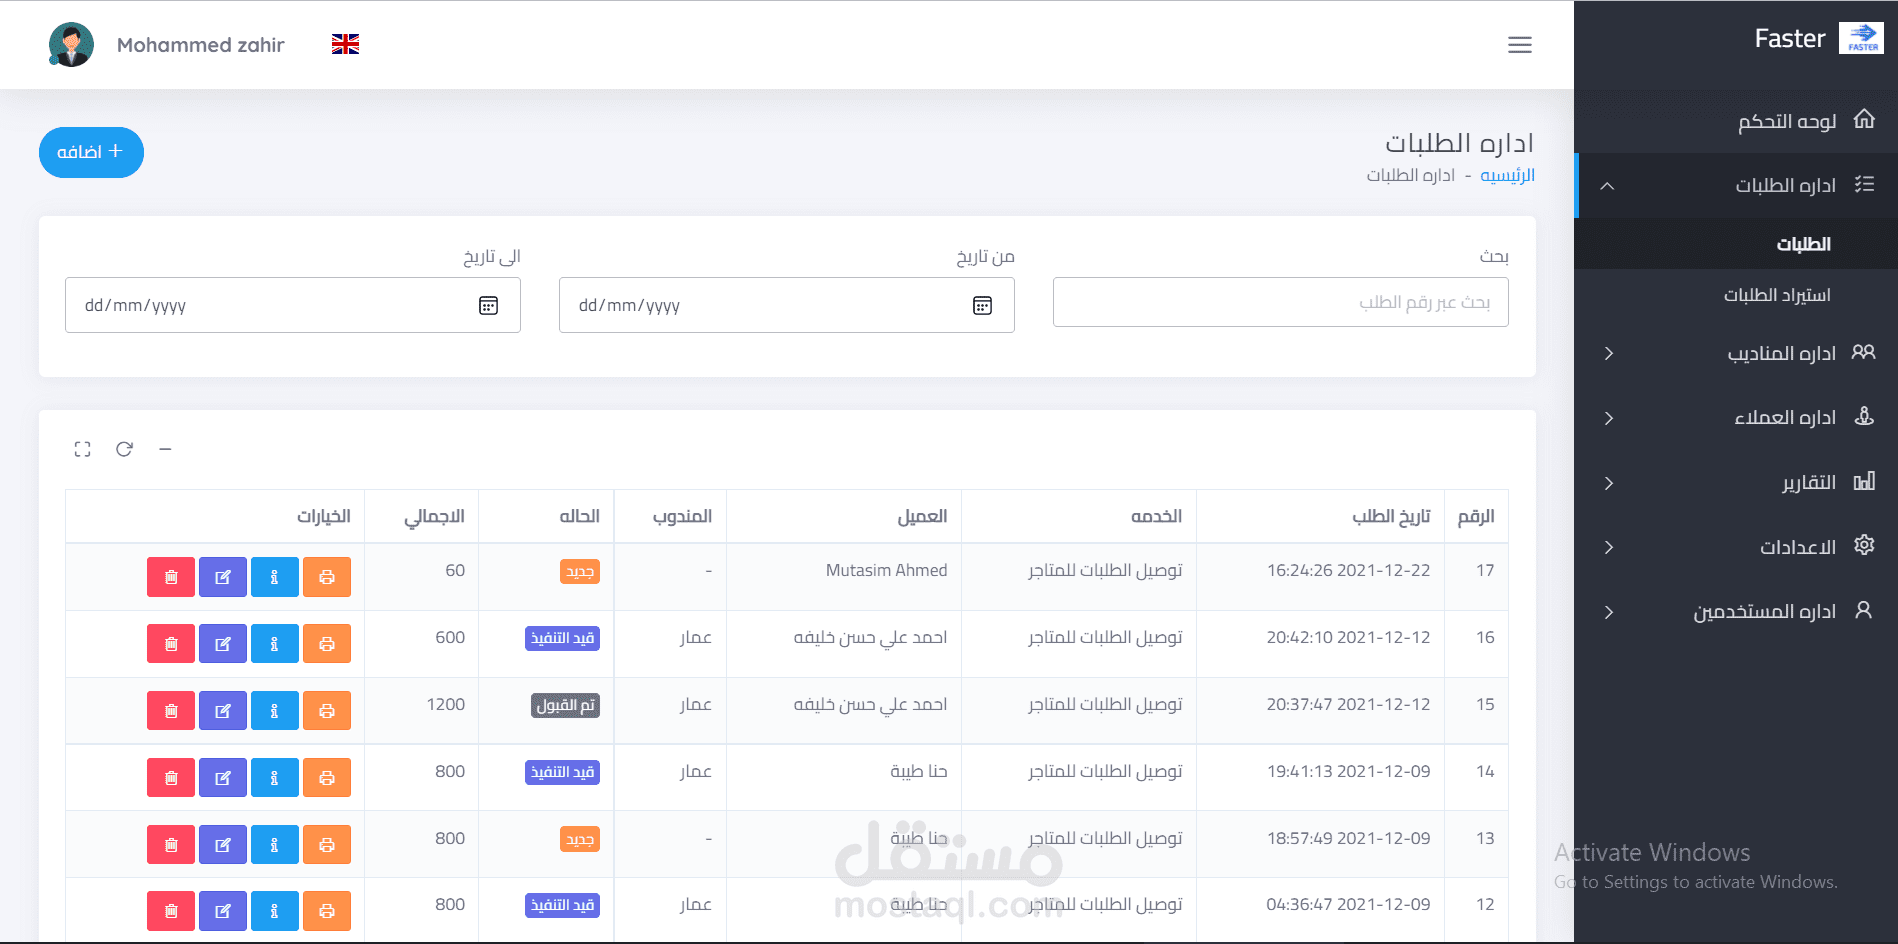Collapse the orders table card
1898x944 pixels.
[x=165, y=449]
